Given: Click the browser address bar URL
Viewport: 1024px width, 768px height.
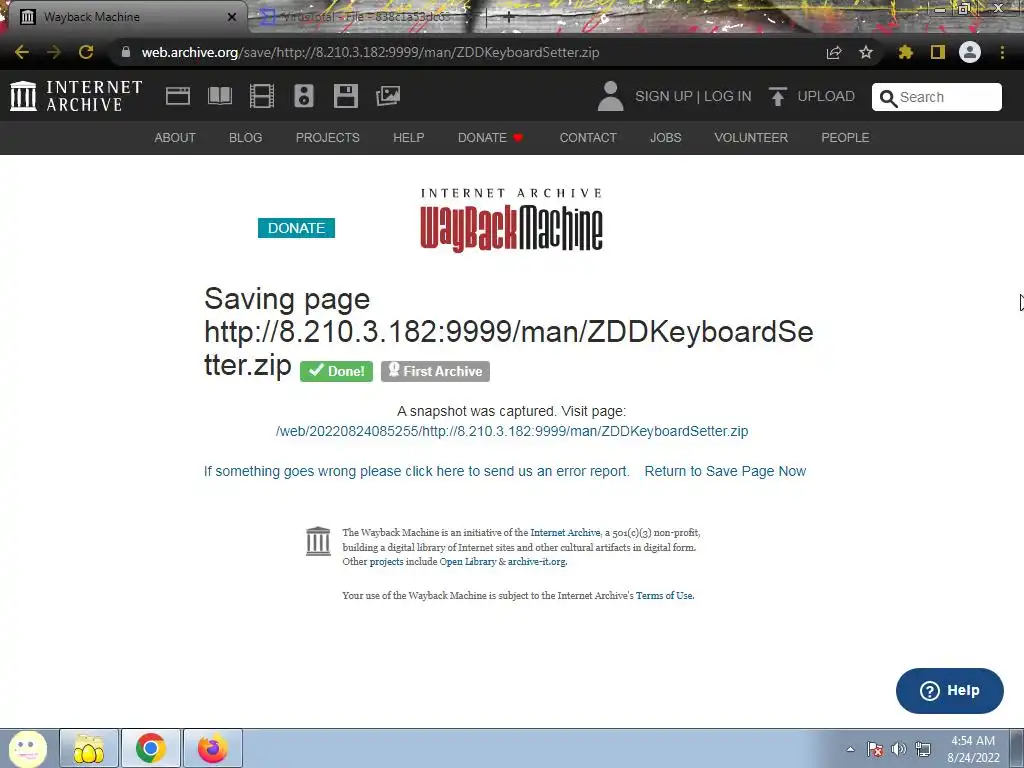Looking at the screenshot, I should tap(370, 52).
